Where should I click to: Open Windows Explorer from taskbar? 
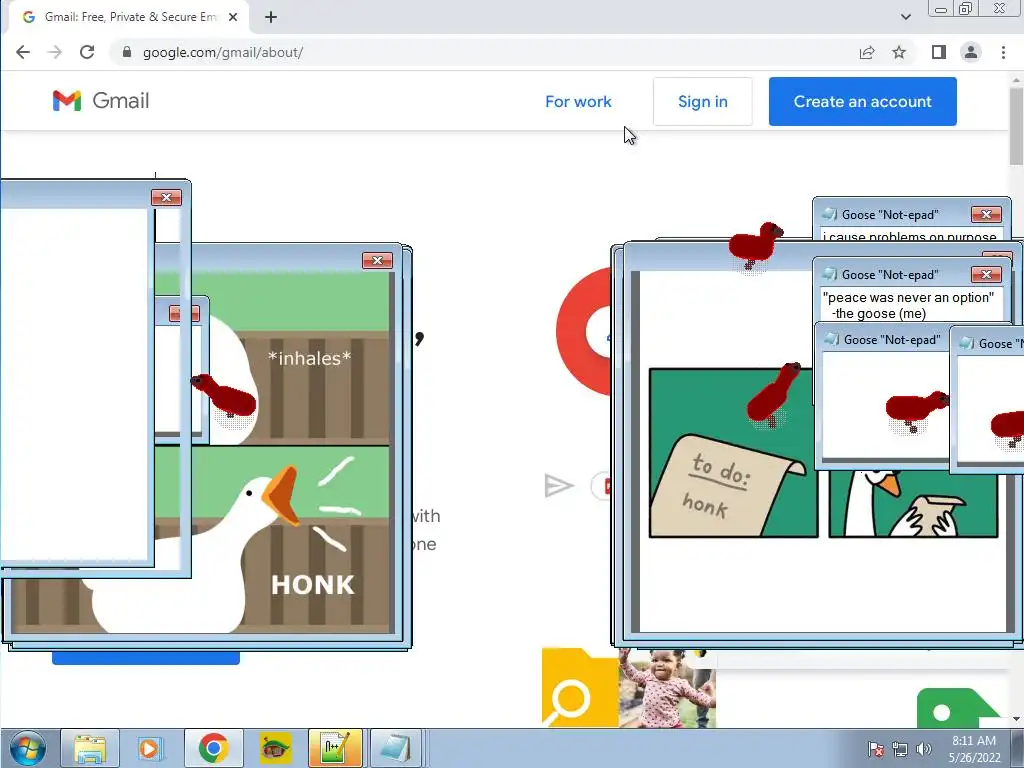click(90, 748)
